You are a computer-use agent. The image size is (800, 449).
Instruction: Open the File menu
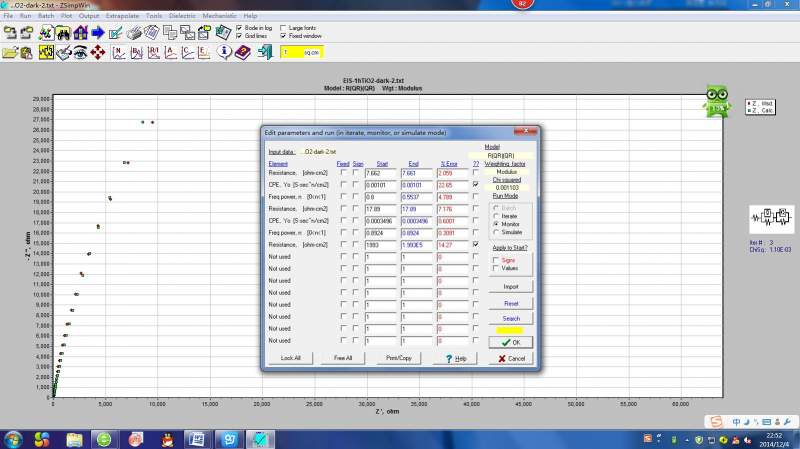point(8,16)
